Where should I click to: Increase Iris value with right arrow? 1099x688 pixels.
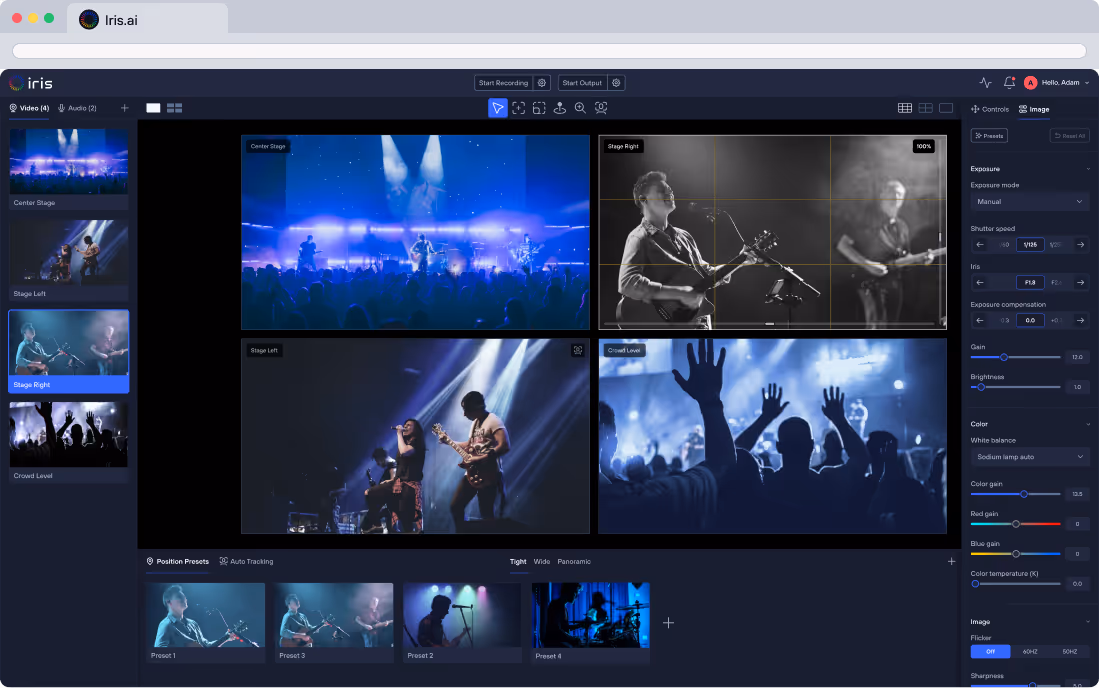pos(1081,282)
